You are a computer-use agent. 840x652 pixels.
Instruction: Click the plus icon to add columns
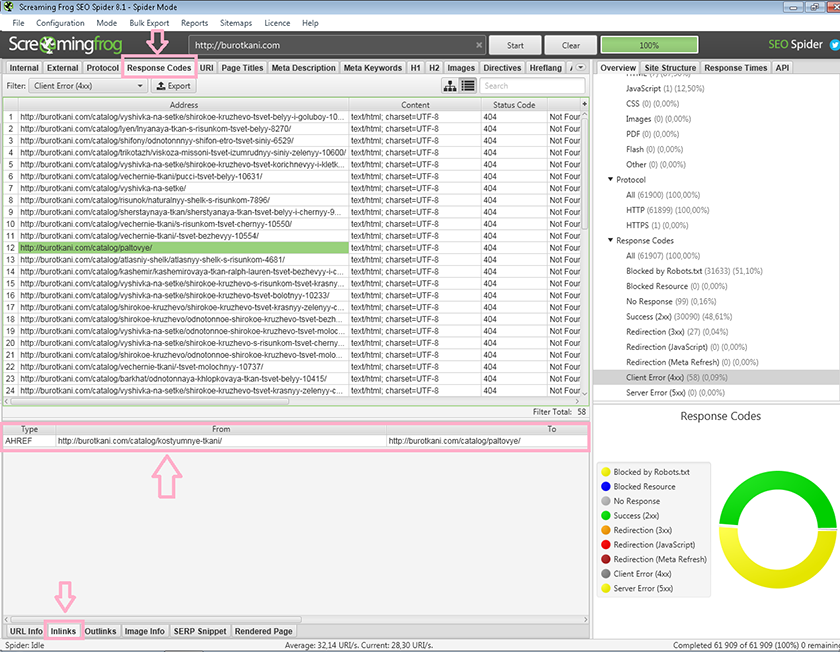pyautogui.click(x=584, y=104)
